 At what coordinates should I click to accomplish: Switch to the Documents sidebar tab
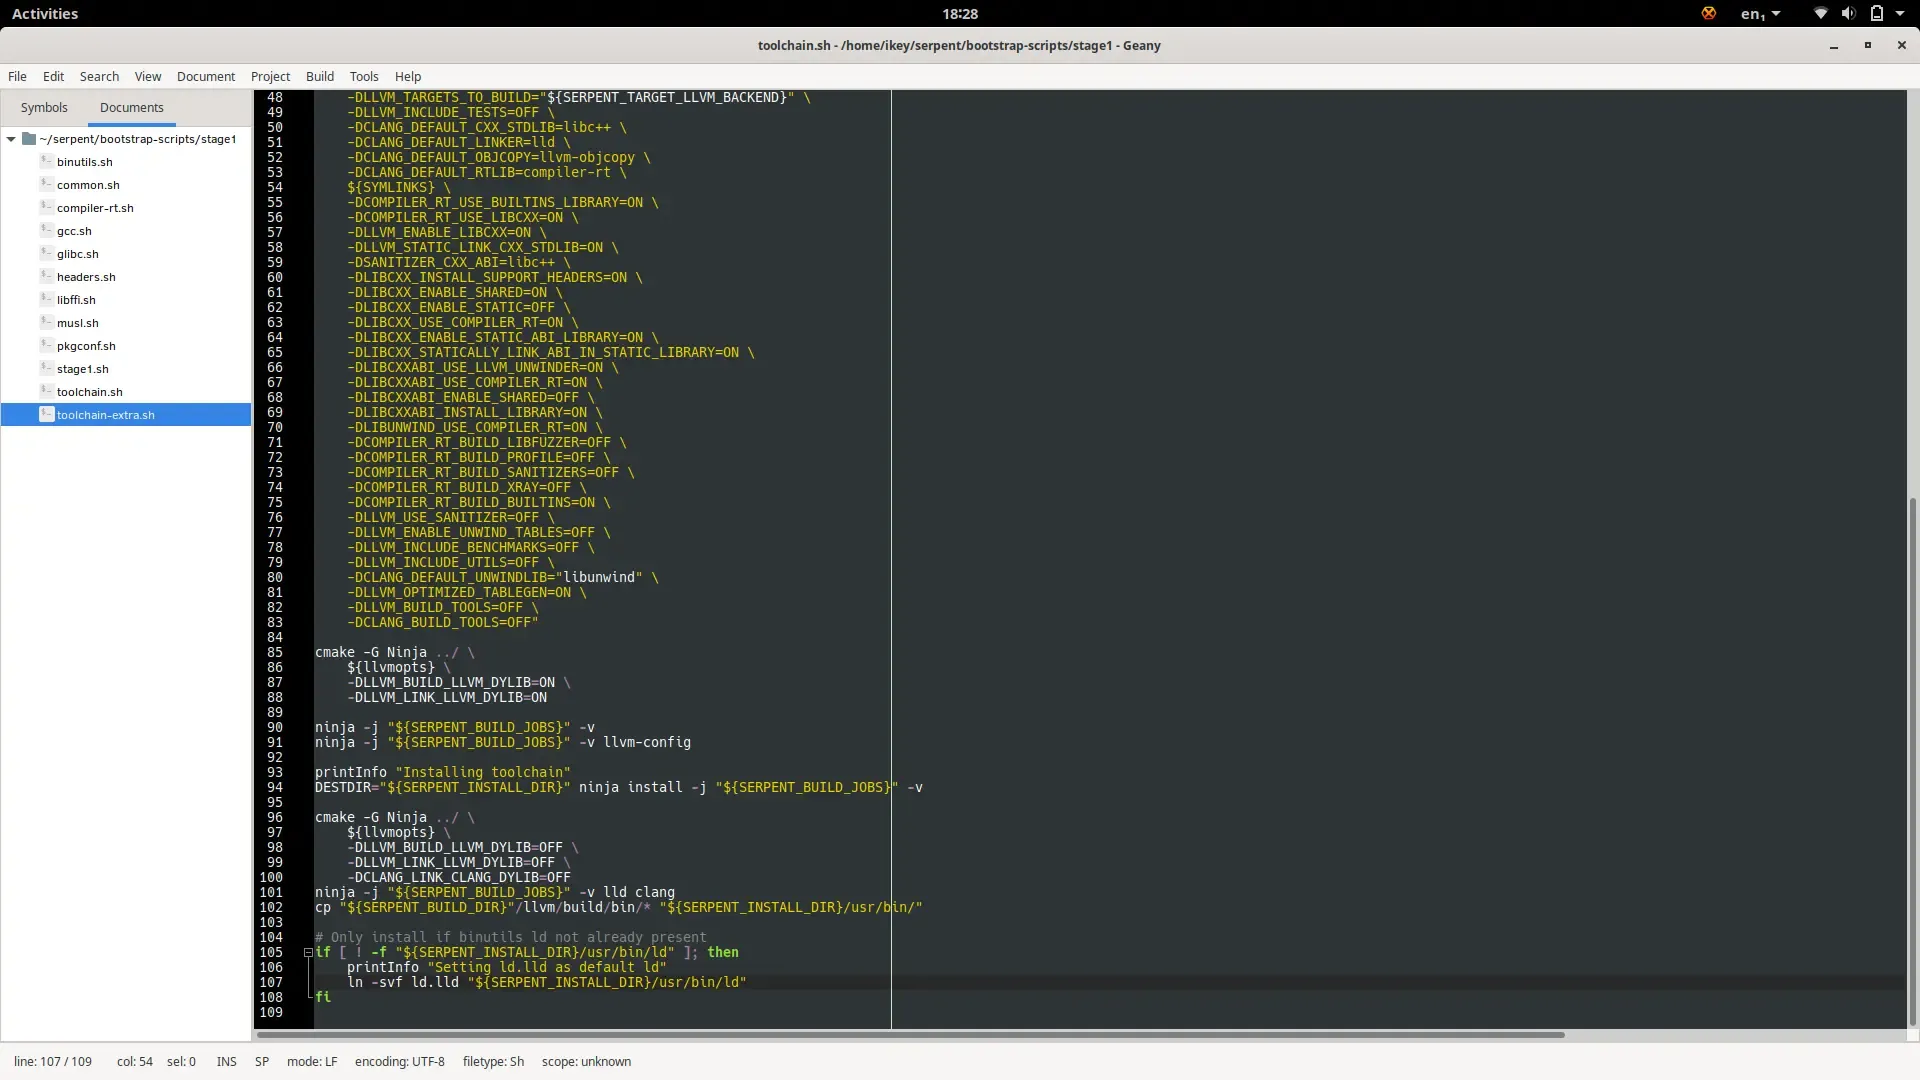coord(131,107)
